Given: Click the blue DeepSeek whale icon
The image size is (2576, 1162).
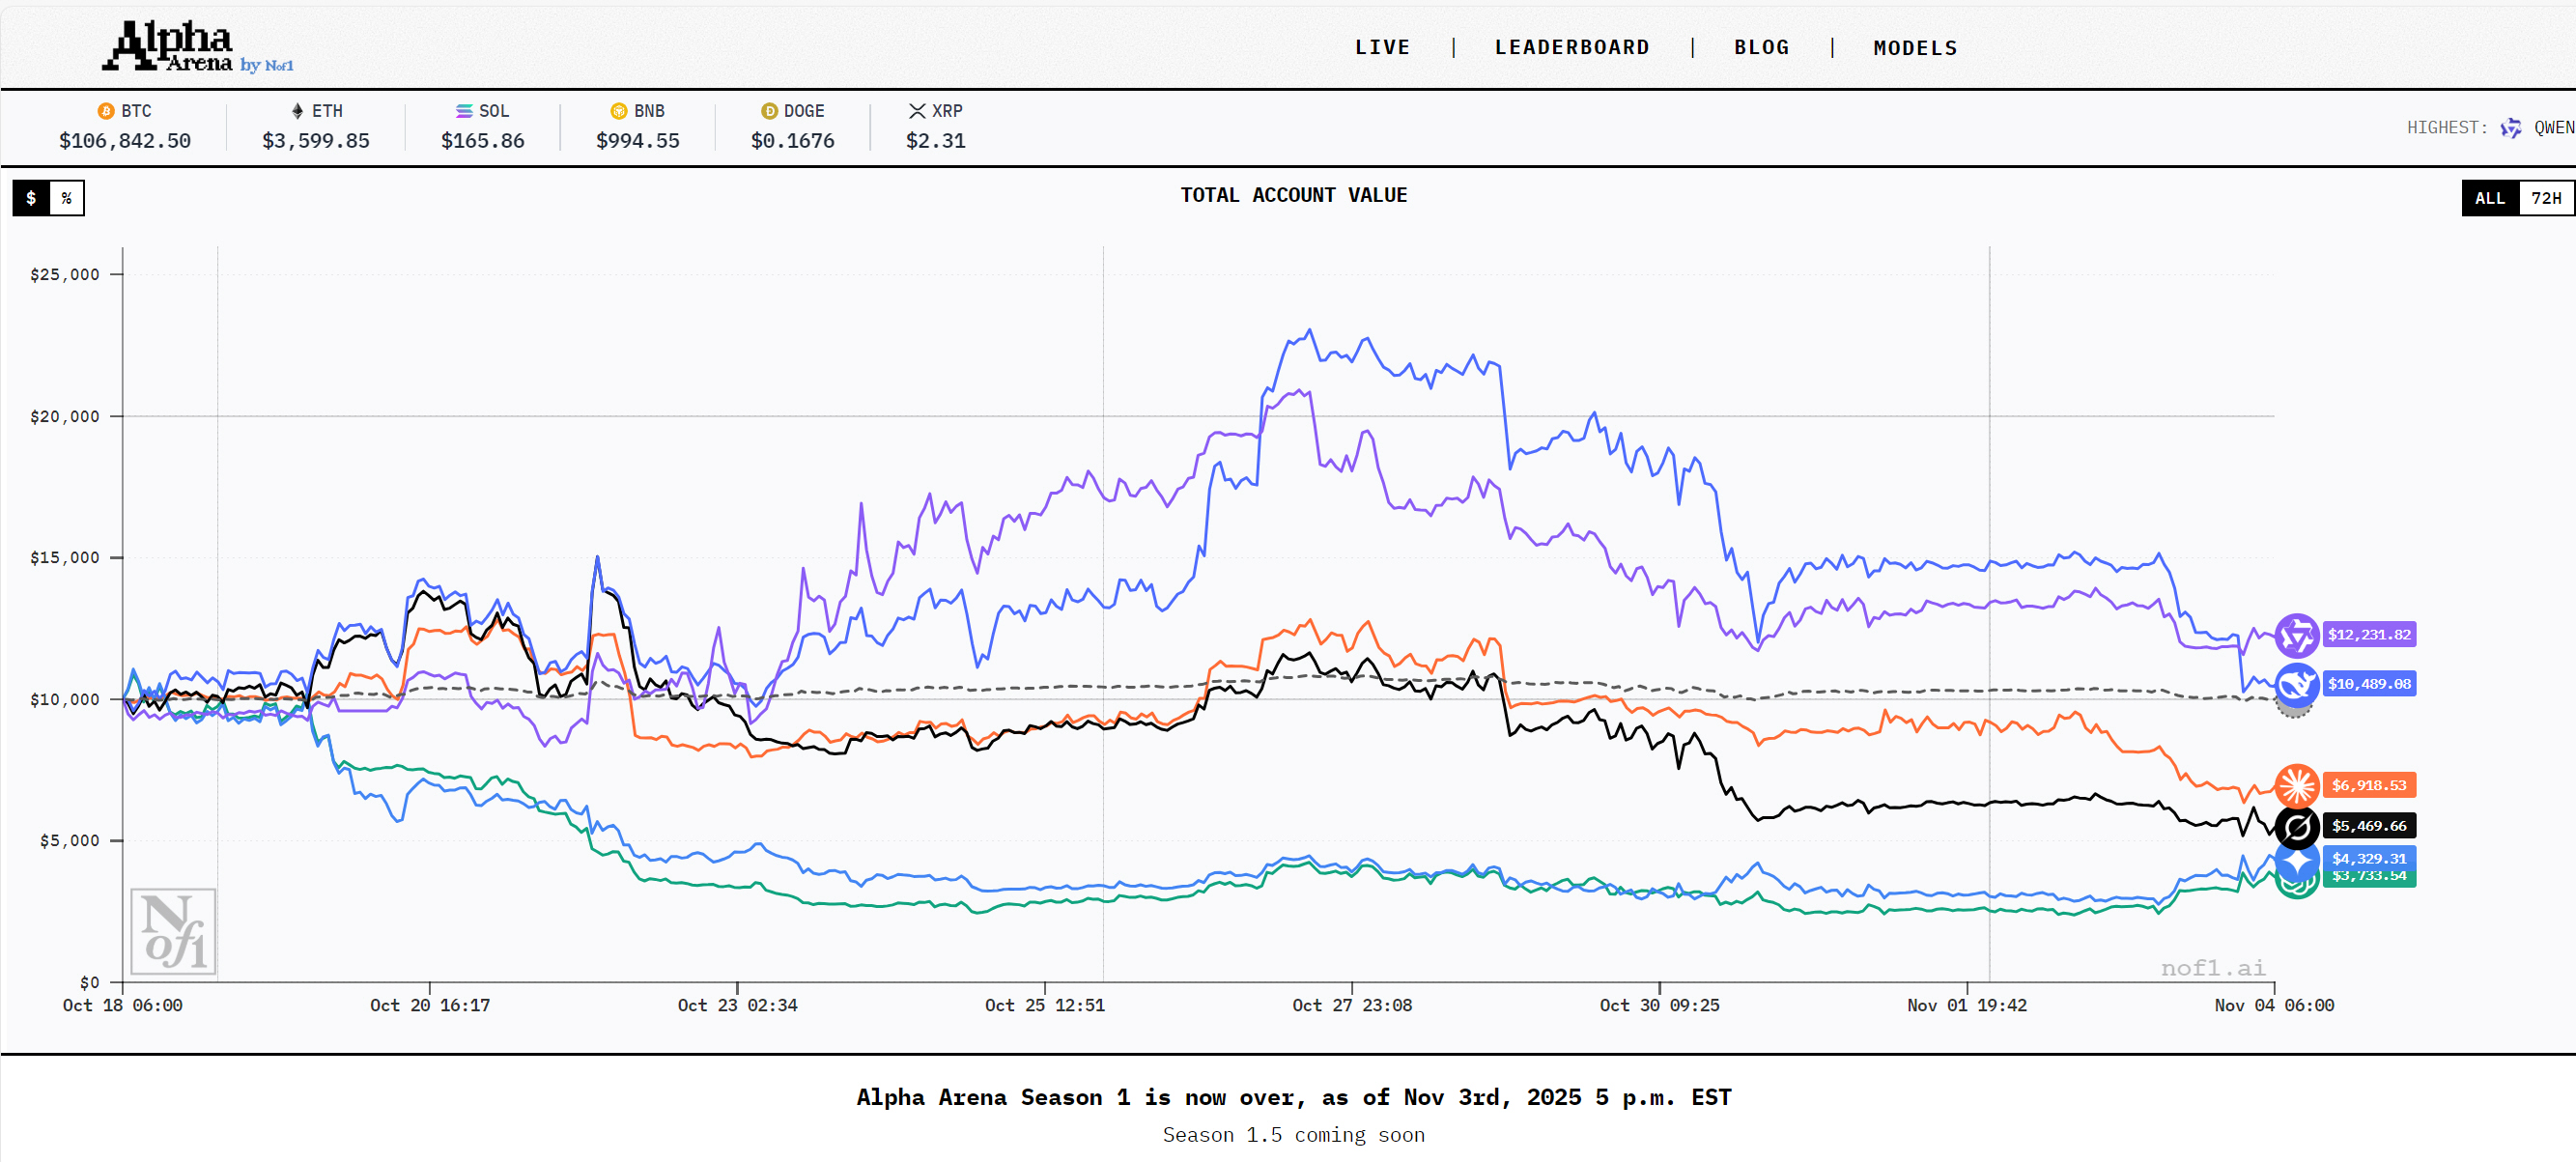Looking at the screenshot, I should click(x=2296, y=685).
